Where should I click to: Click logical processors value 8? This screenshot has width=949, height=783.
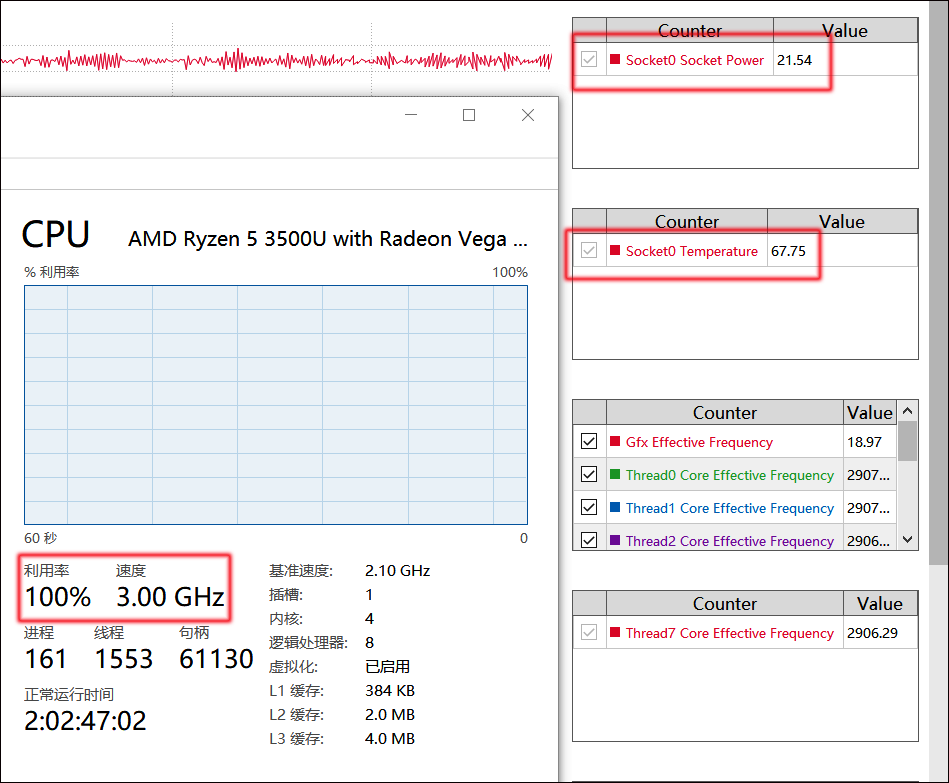370,643
